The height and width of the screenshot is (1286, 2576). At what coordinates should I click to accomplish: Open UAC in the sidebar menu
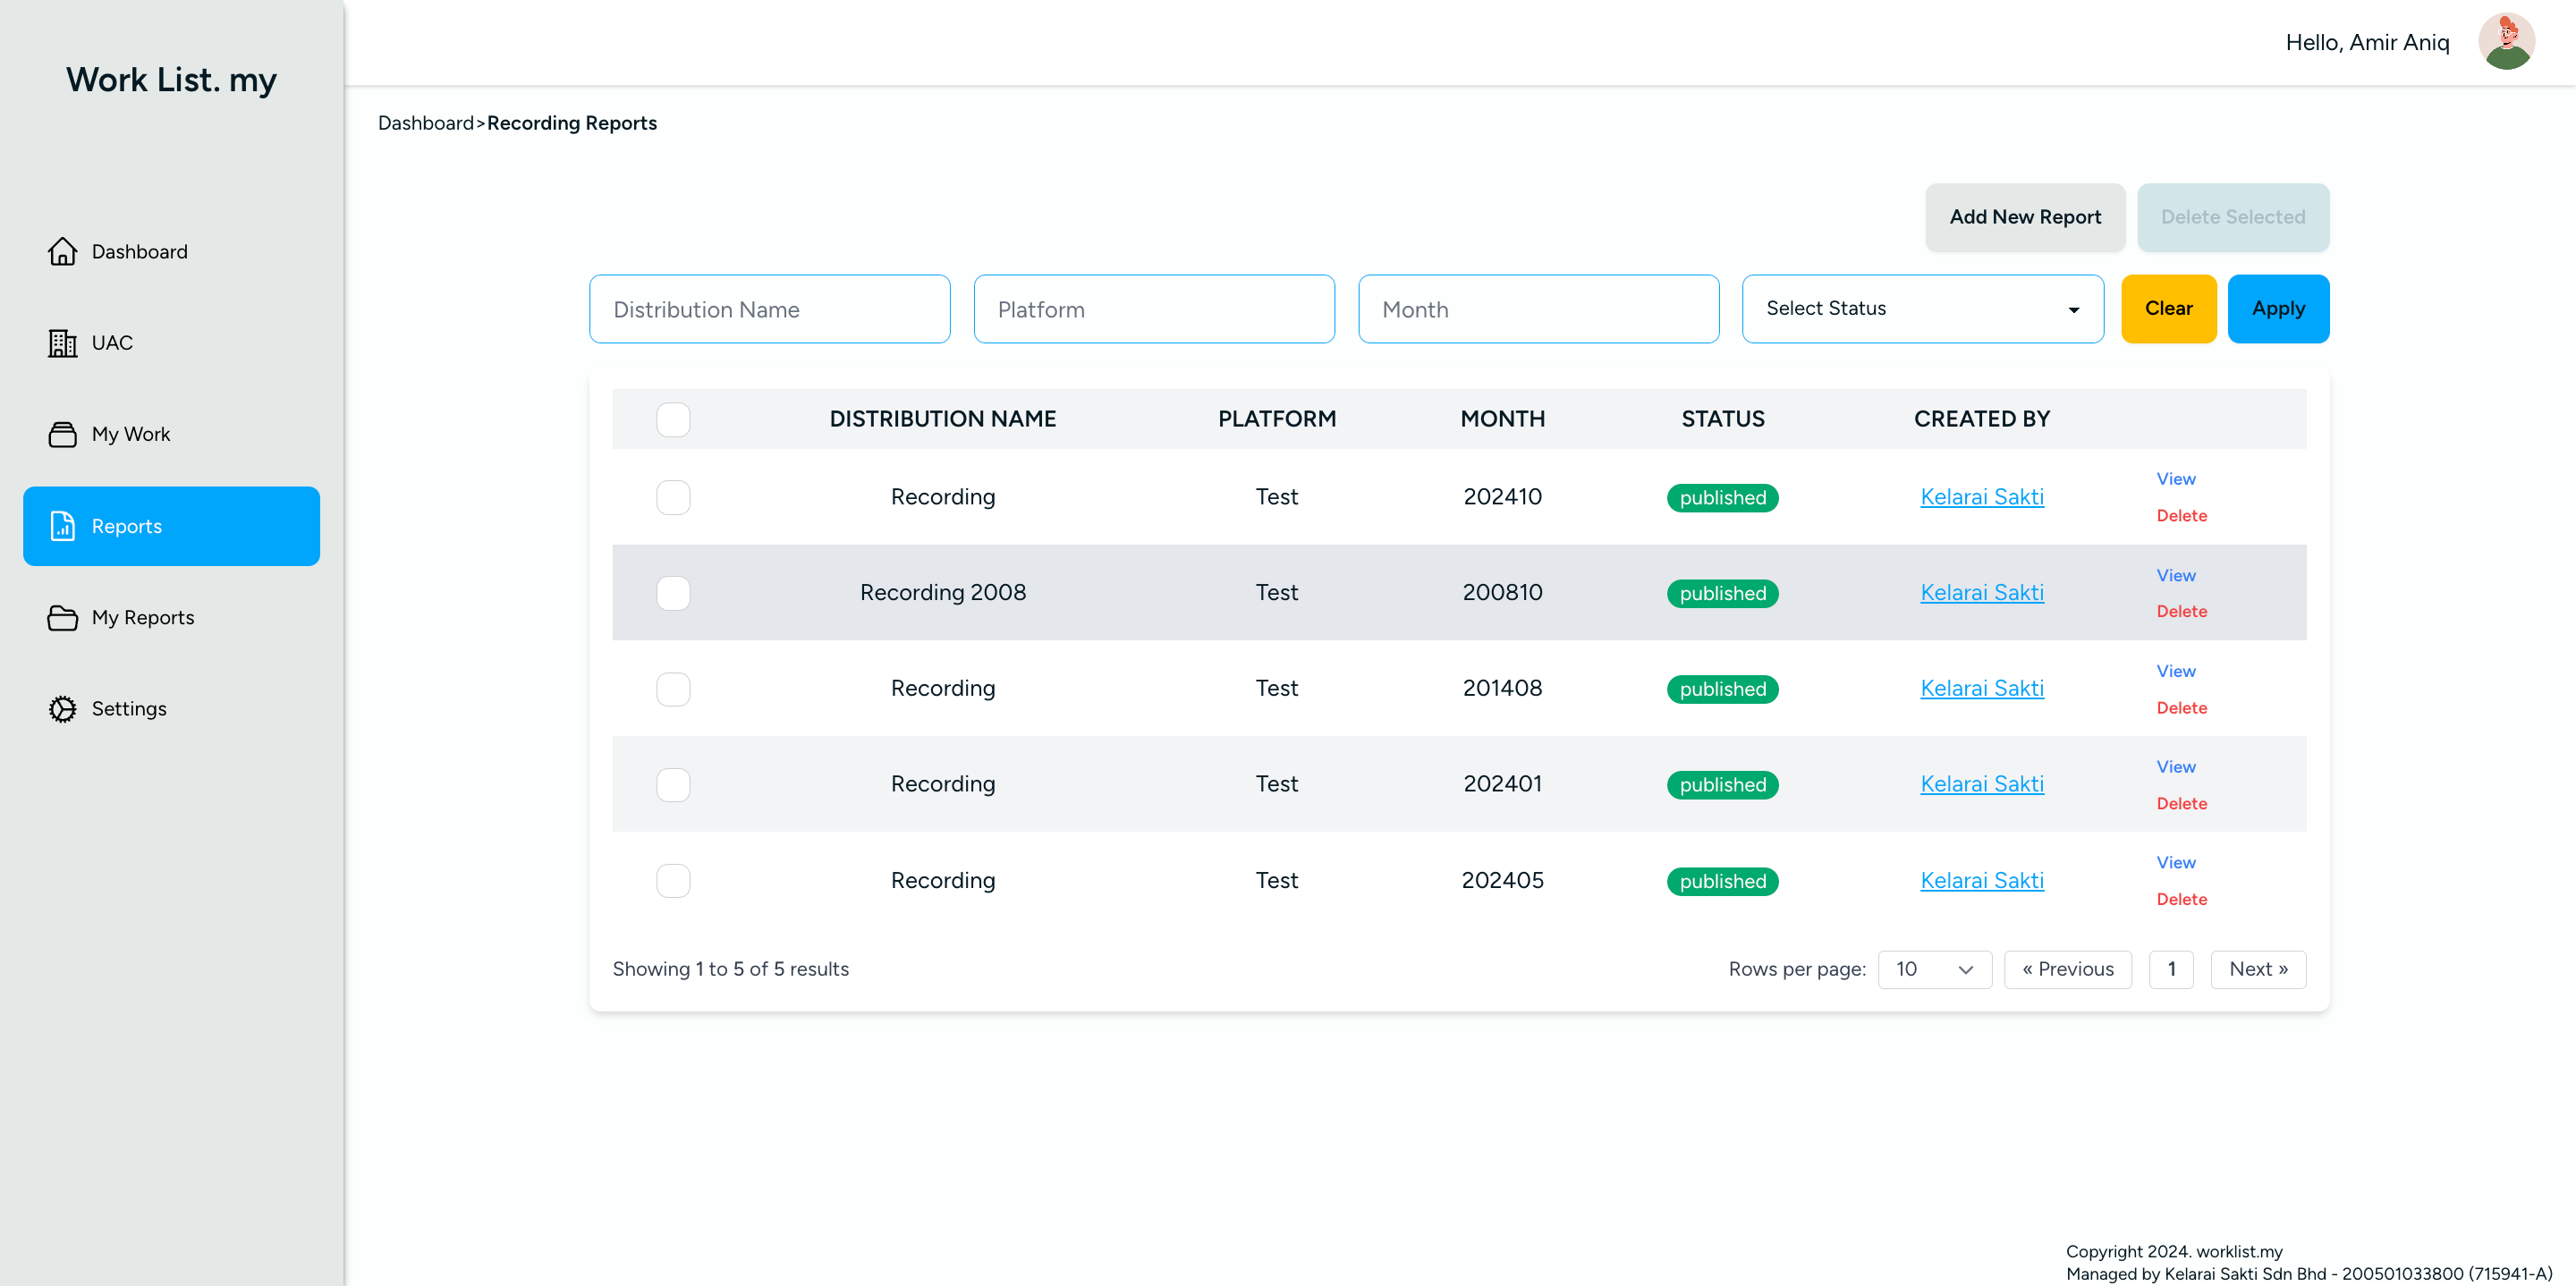(x=171, y=343)
